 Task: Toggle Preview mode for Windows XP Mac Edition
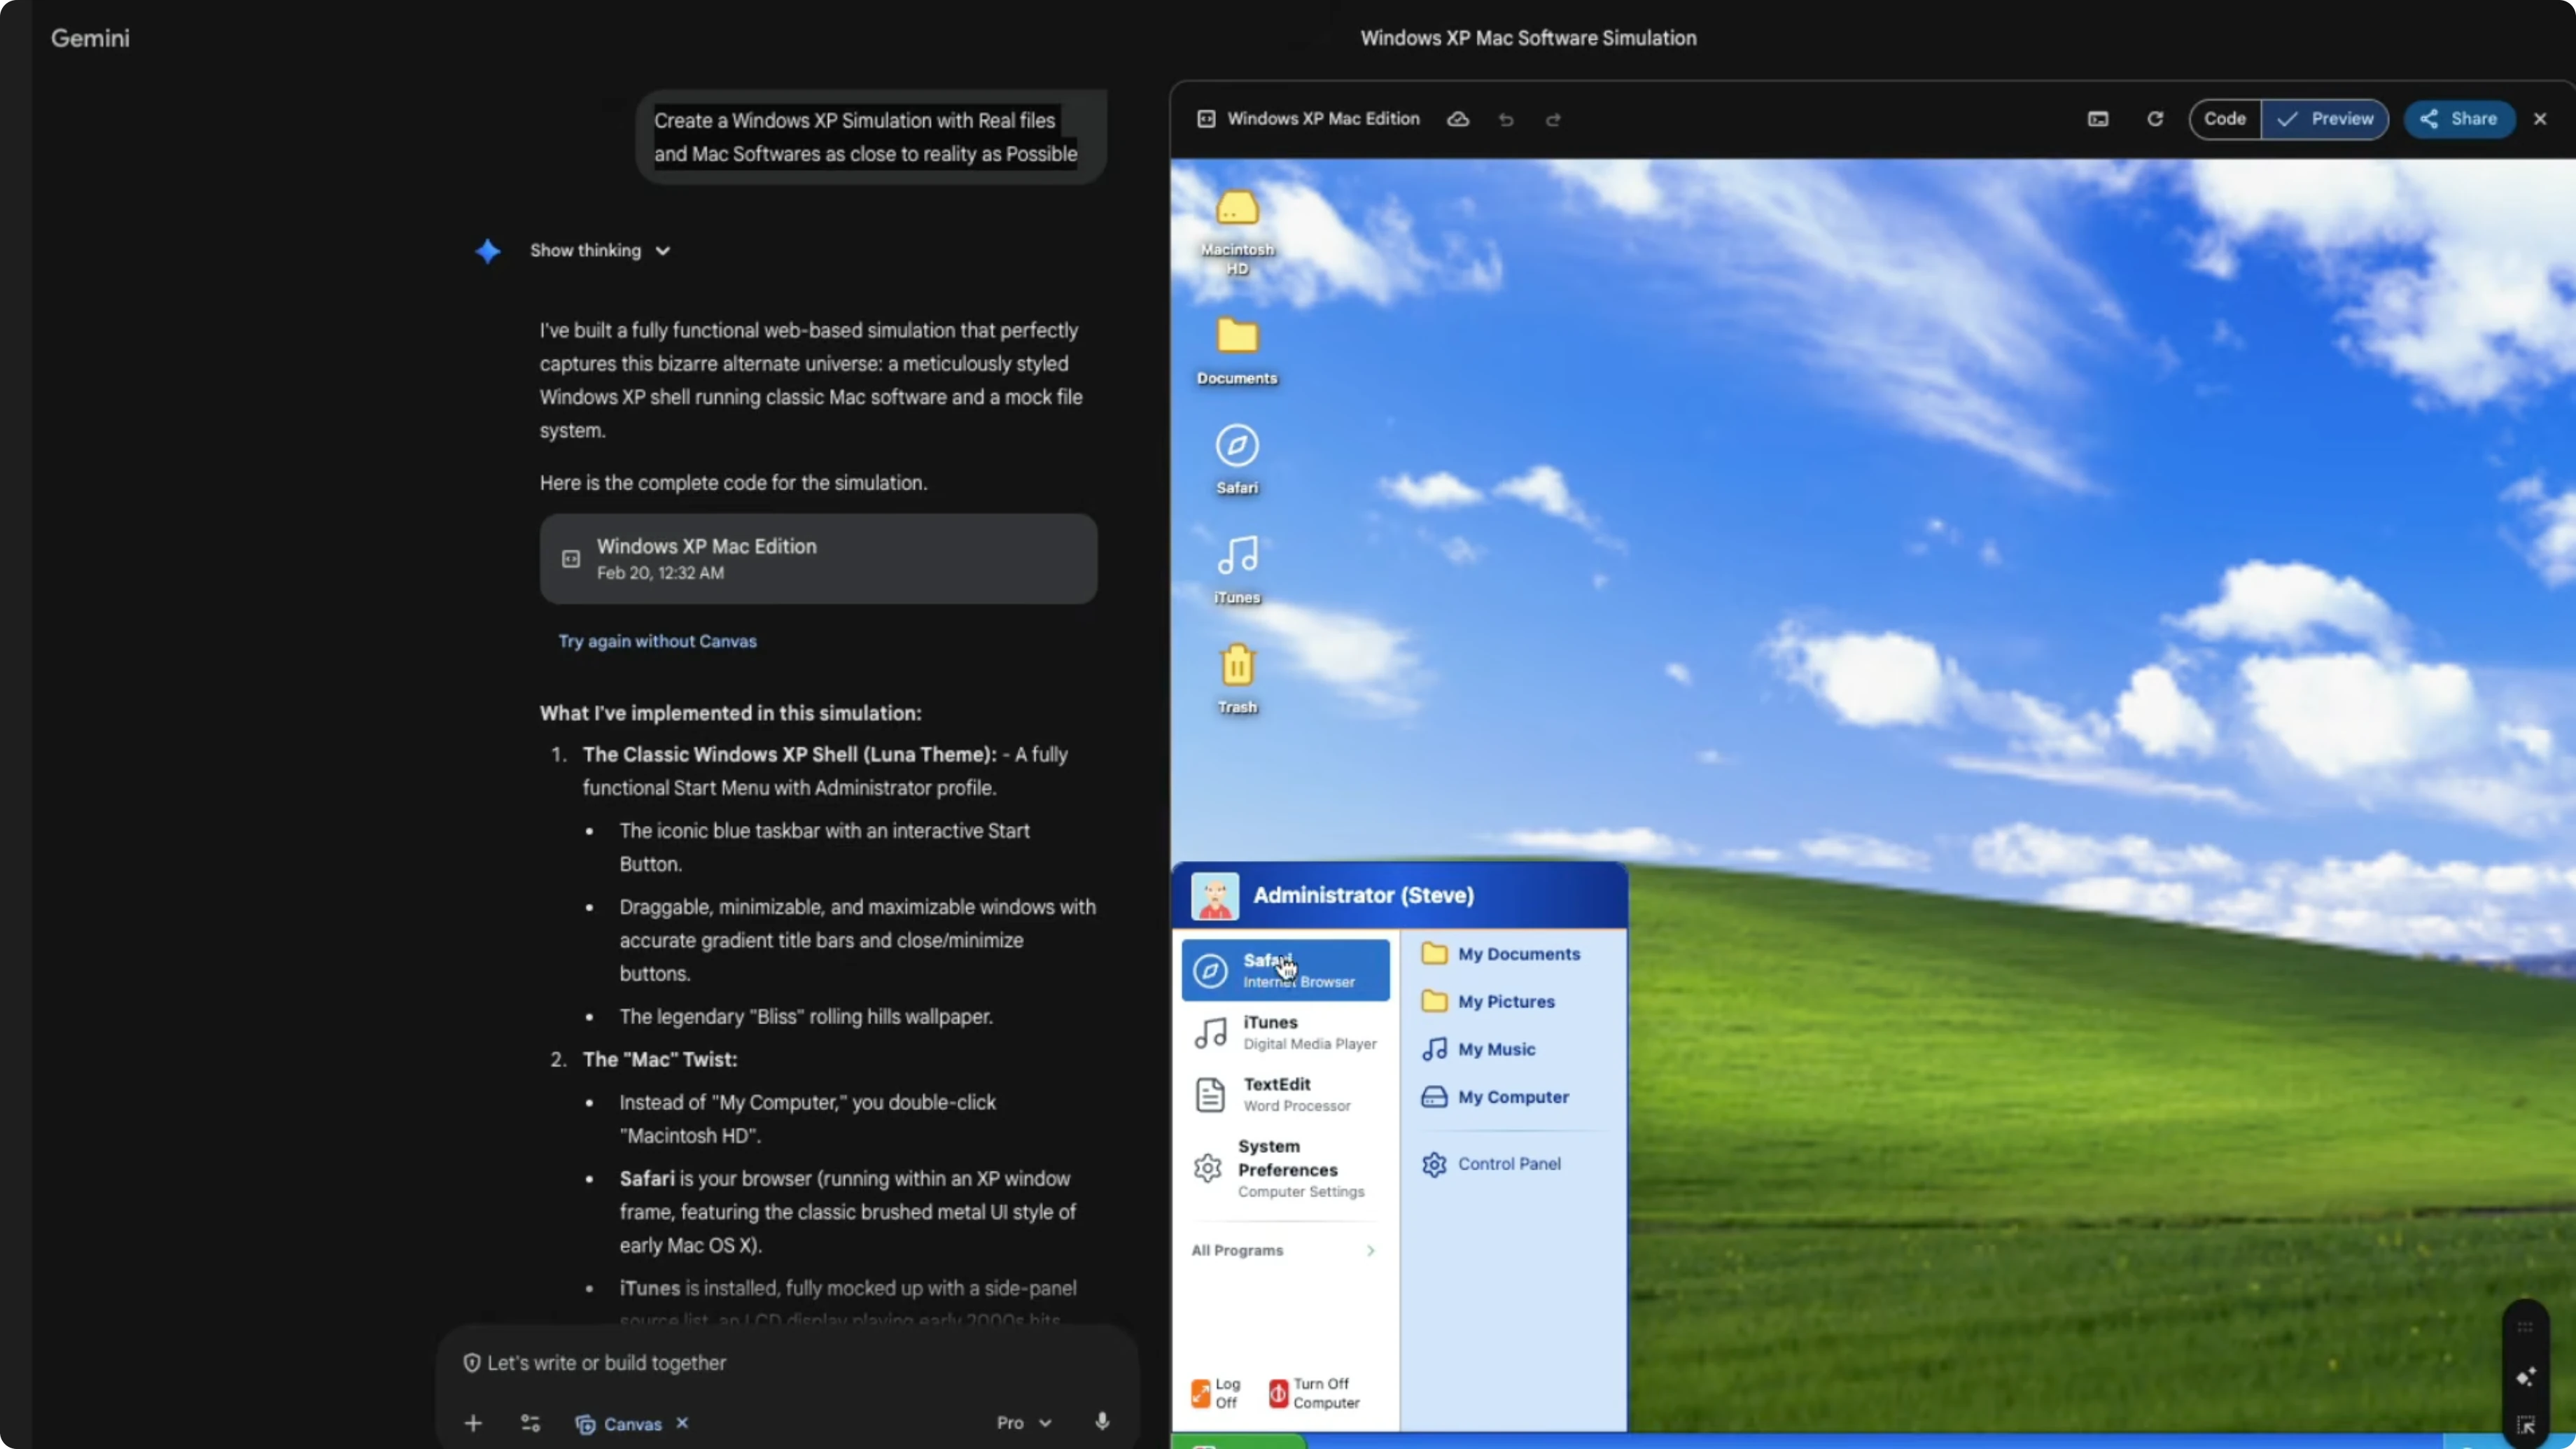click(2325, 119)
